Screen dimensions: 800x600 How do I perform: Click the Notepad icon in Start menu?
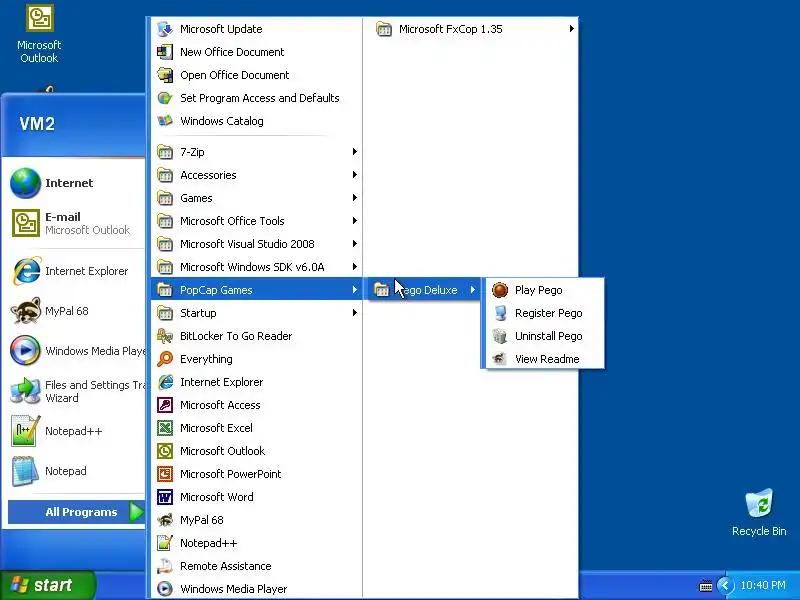[x=26, y=471]
